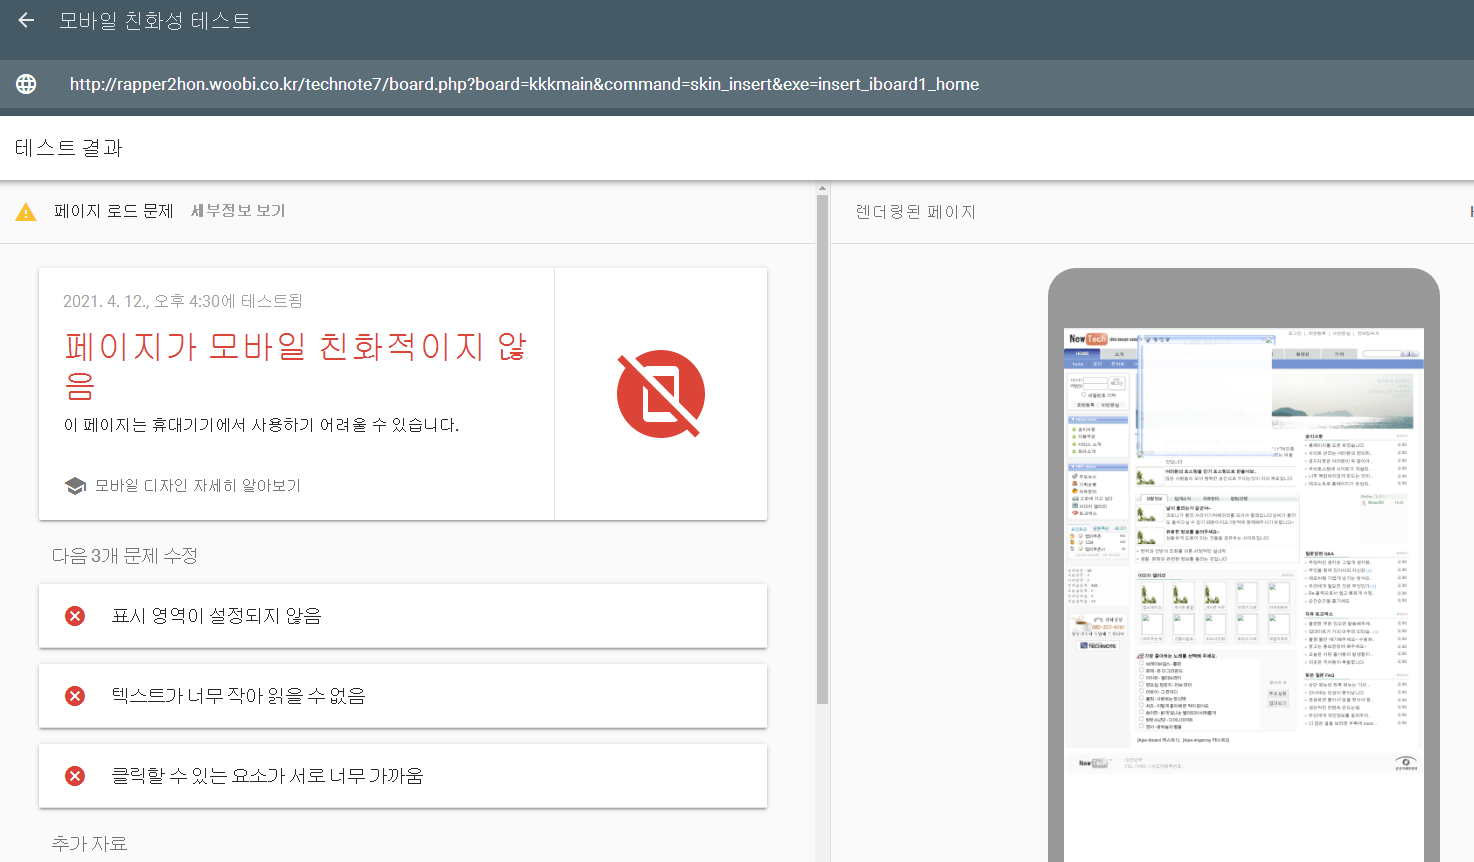Click 모바일 친화성 테스트 title

click(x=155, y=21)
